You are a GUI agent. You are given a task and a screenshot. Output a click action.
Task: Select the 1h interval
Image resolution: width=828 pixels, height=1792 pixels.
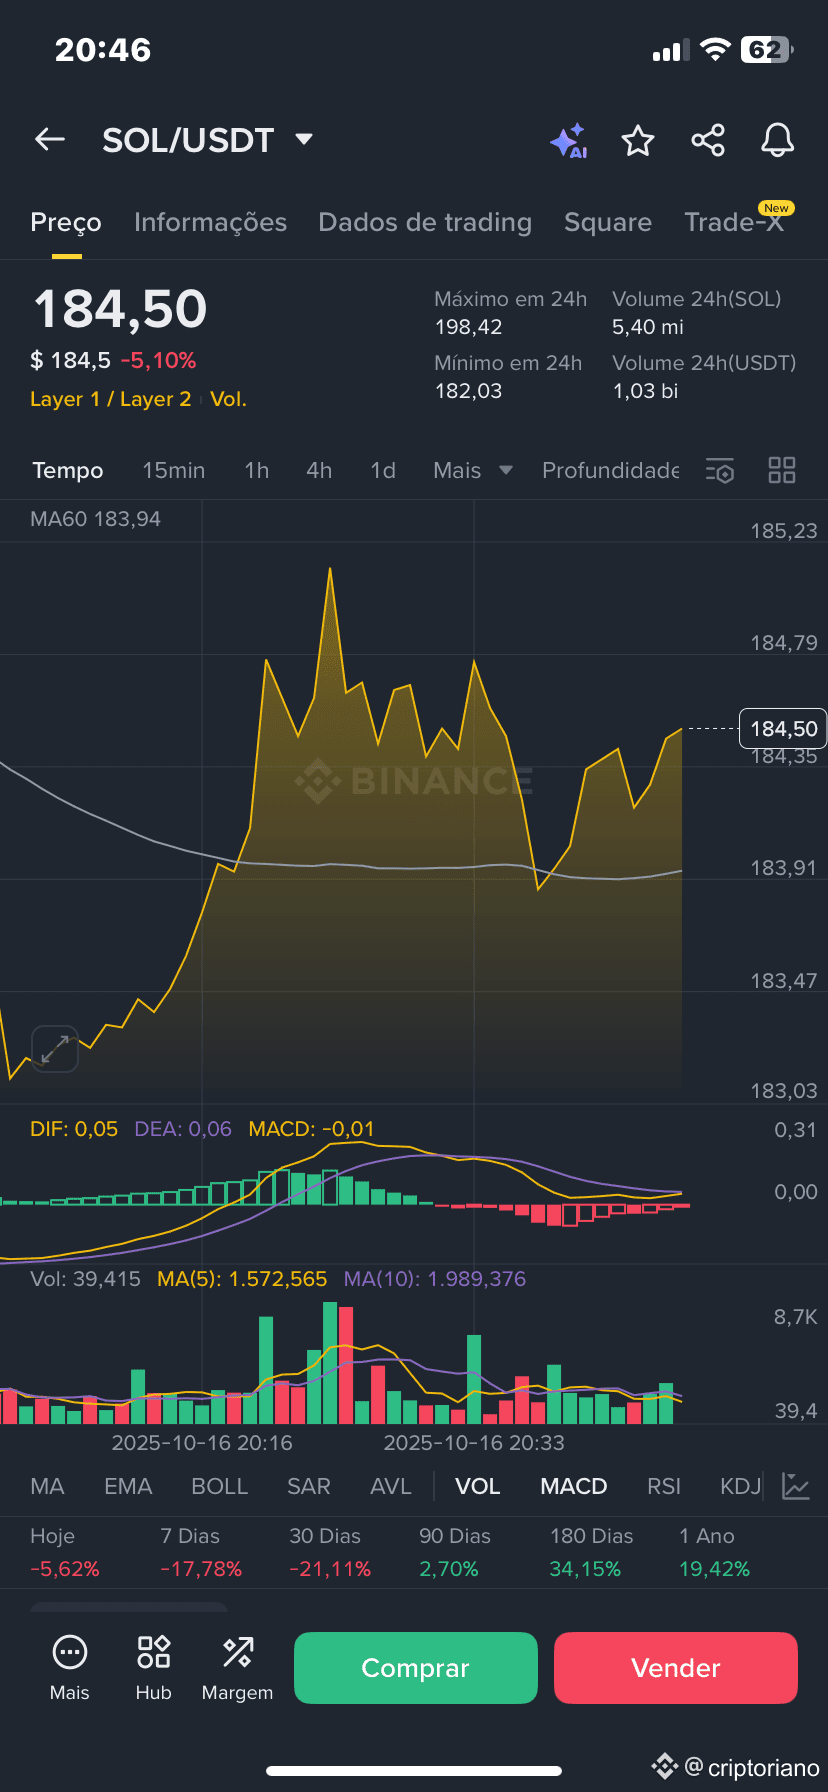click(257, 470)
